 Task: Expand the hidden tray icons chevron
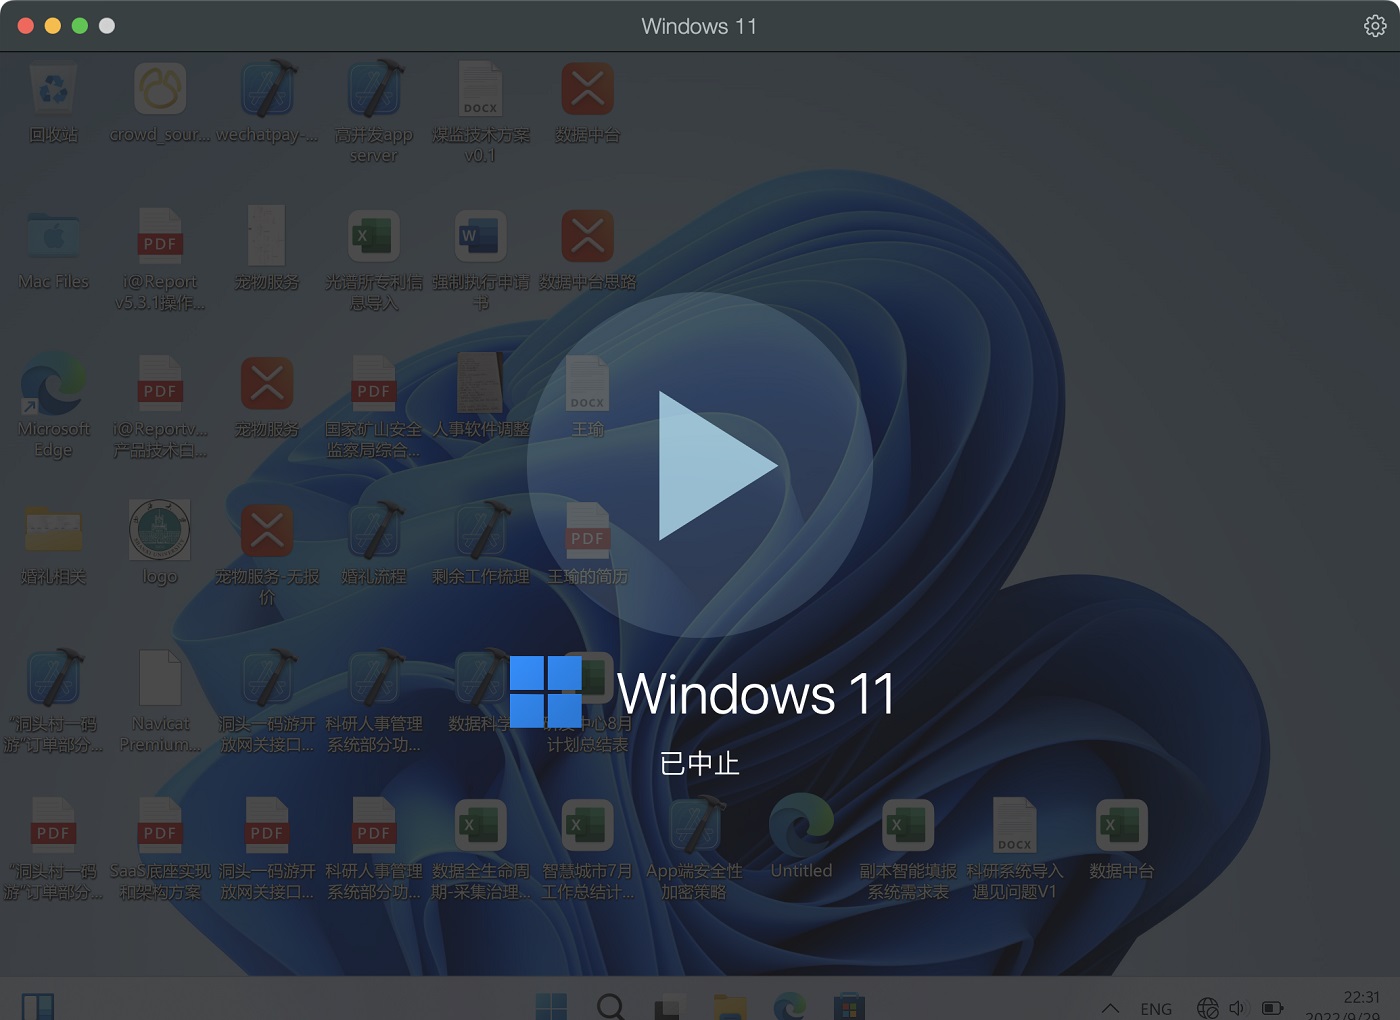[x=1110, y=1008]
